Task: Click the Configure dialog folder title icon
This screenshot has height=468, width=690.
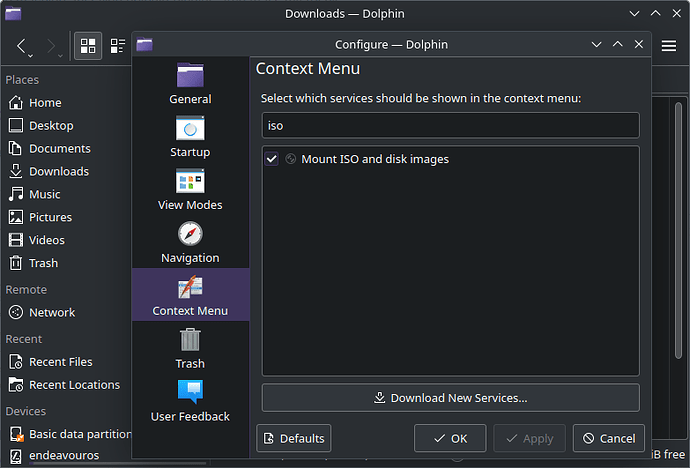Action: pos(144,44)
